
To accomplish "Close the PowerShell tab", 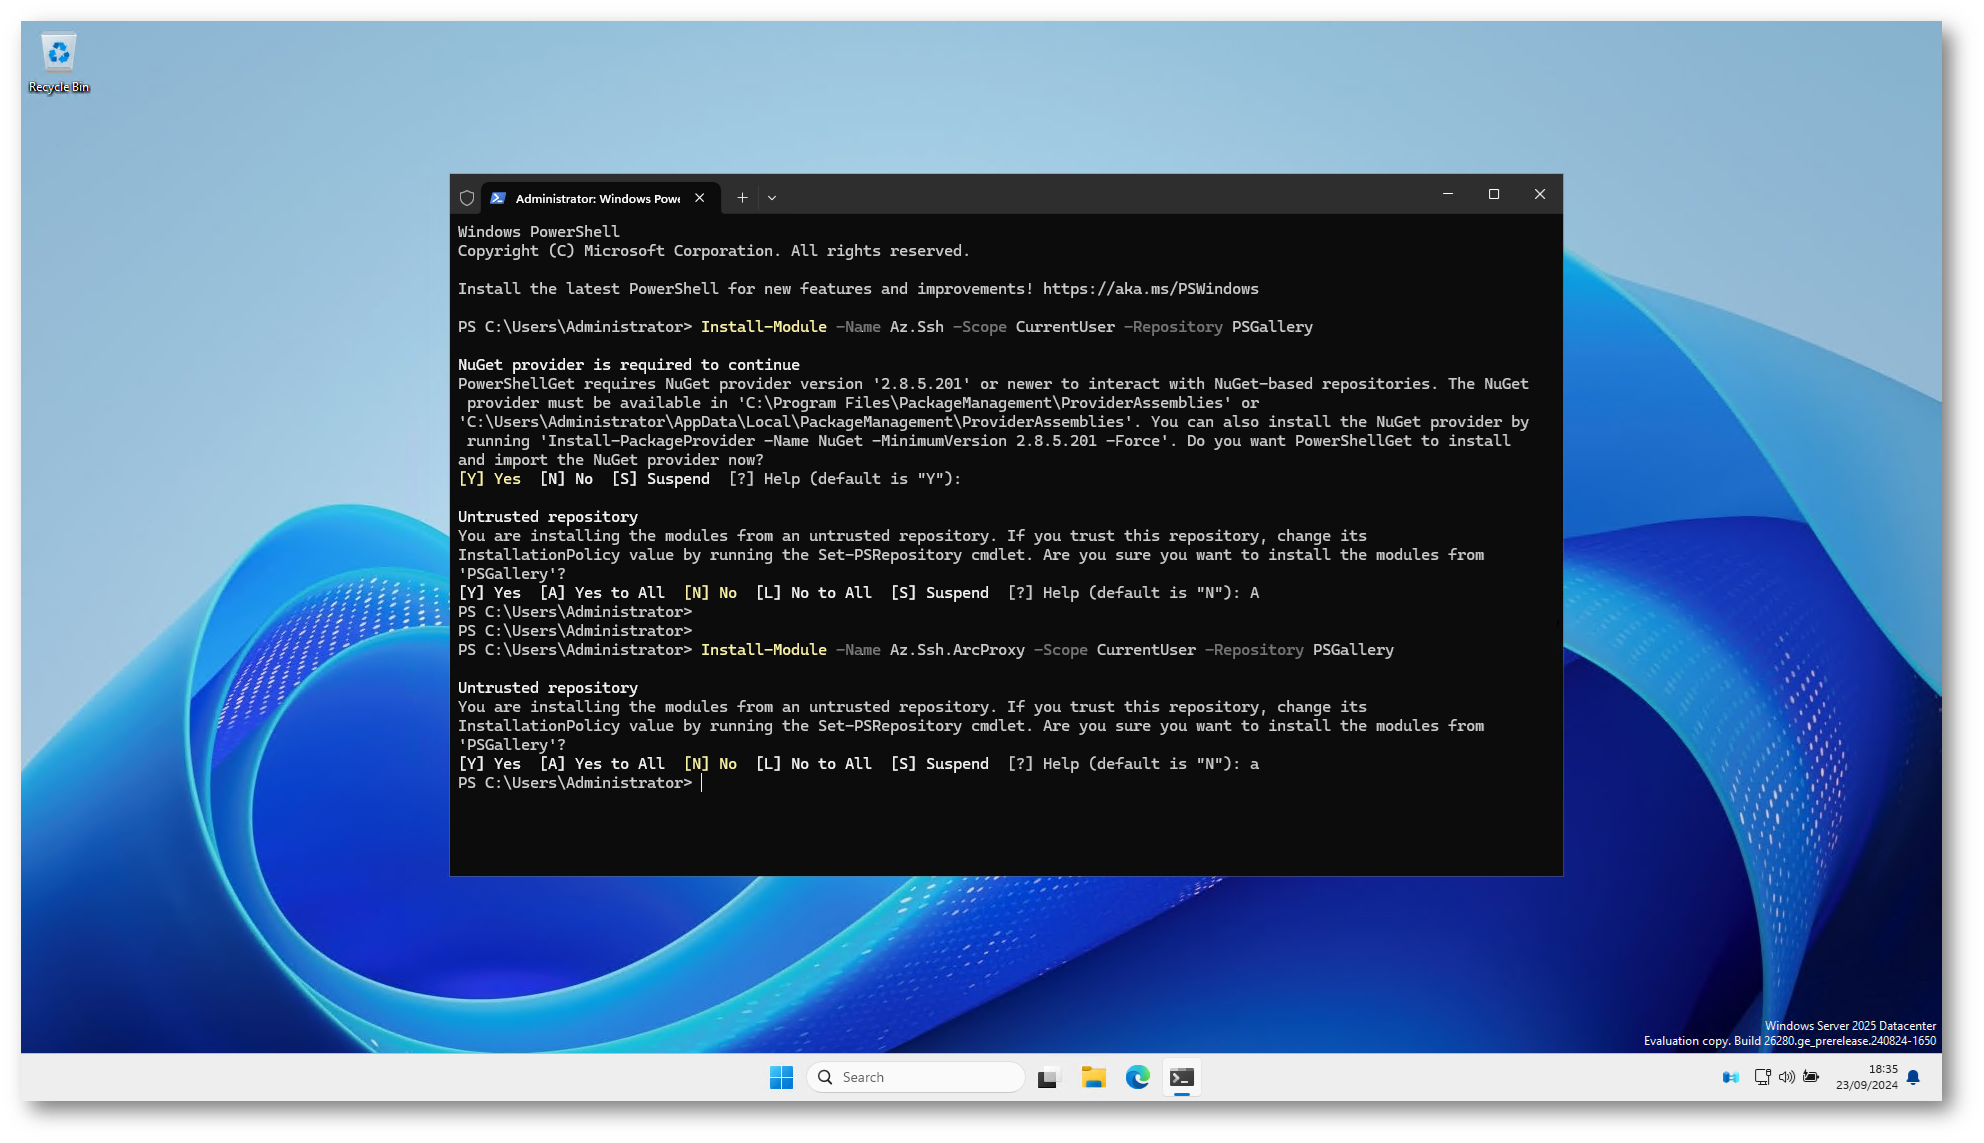I will pos(700,198).
